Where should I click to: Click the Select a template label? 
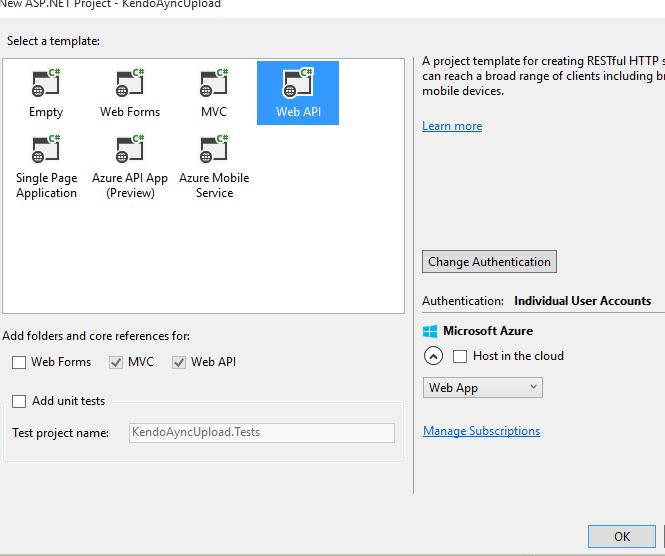[x=53, y=41]
